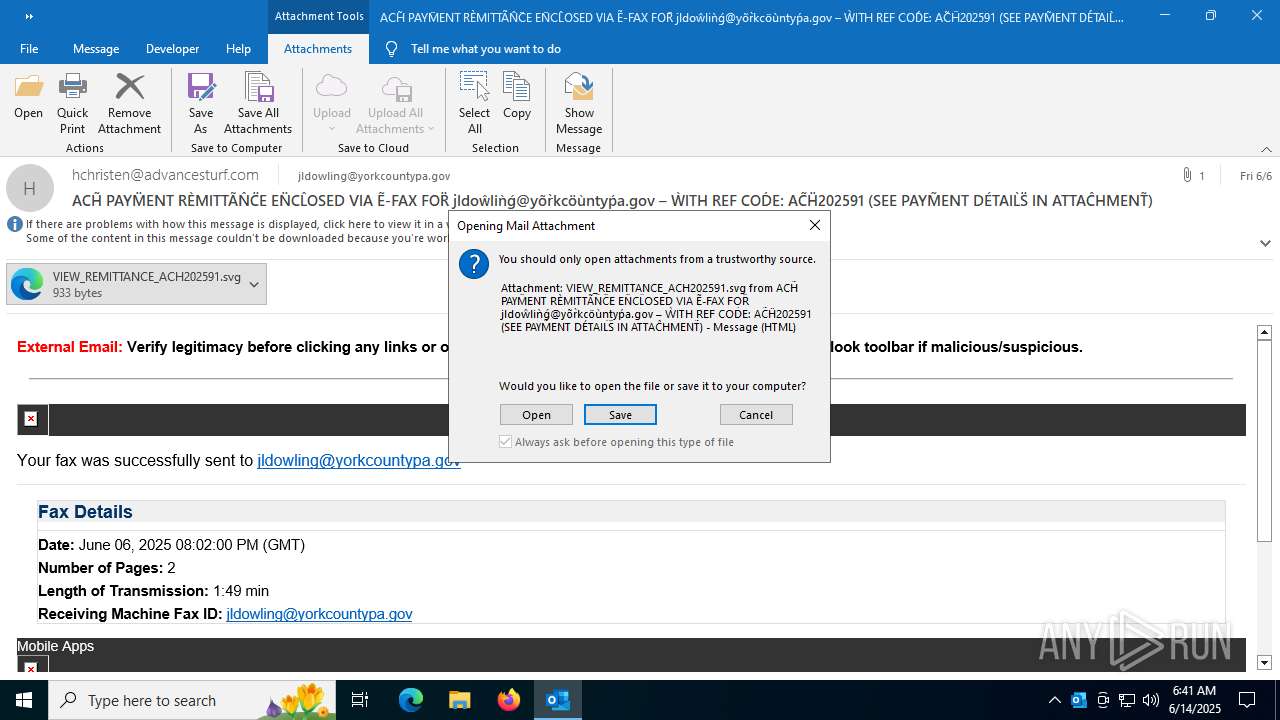
Task: Click the quick access toolbar customize arrow
Action: [x=29, y=16]
